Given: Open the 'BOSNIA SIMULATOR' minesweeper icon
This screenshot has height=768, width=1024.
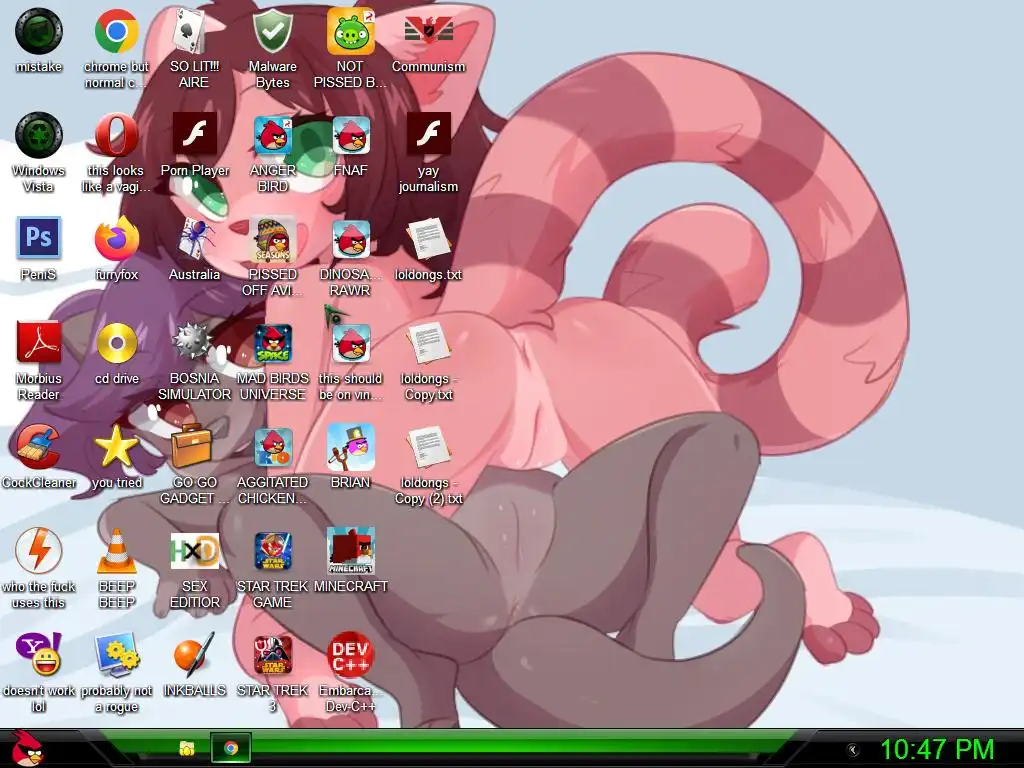Looking at the screenshot, I should pos(194,343).
